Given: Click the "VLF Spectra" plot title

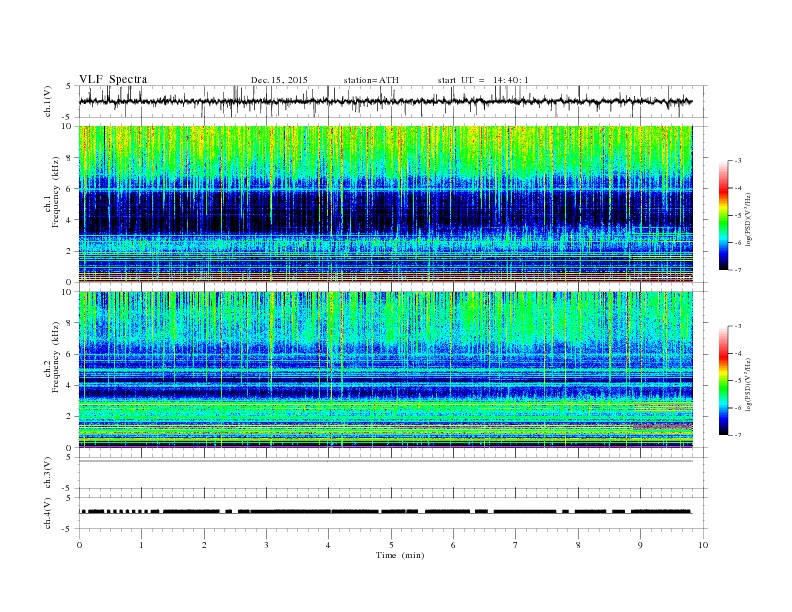Looking at the screenshot, I should [113, 79].
